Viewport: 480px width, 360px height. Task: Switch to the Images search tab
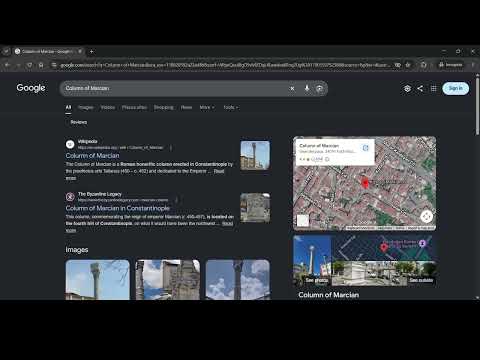coord(86,107)
